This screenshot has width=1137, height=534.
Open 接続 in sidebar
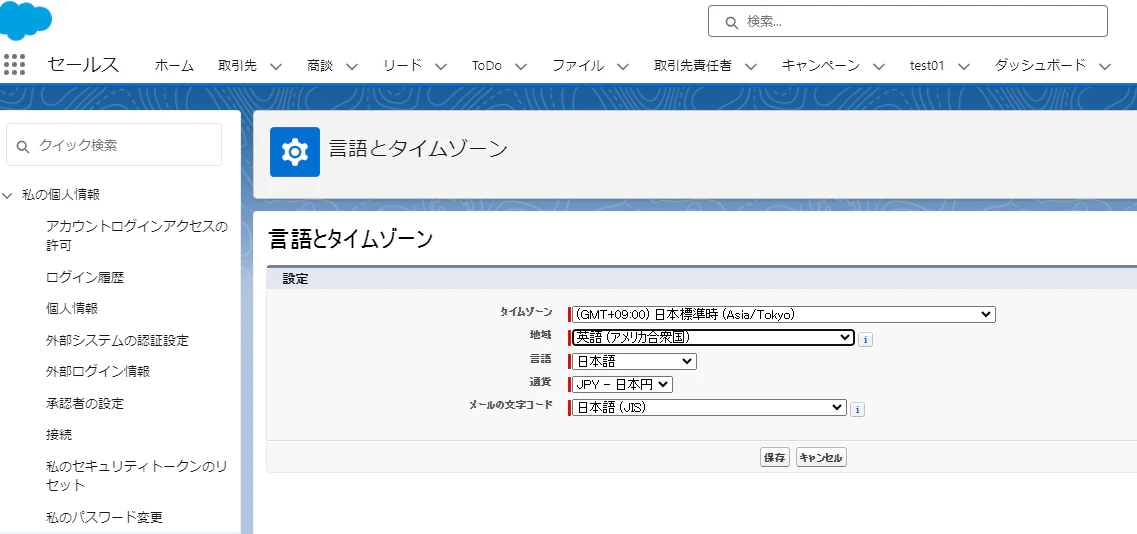point(58,435)
